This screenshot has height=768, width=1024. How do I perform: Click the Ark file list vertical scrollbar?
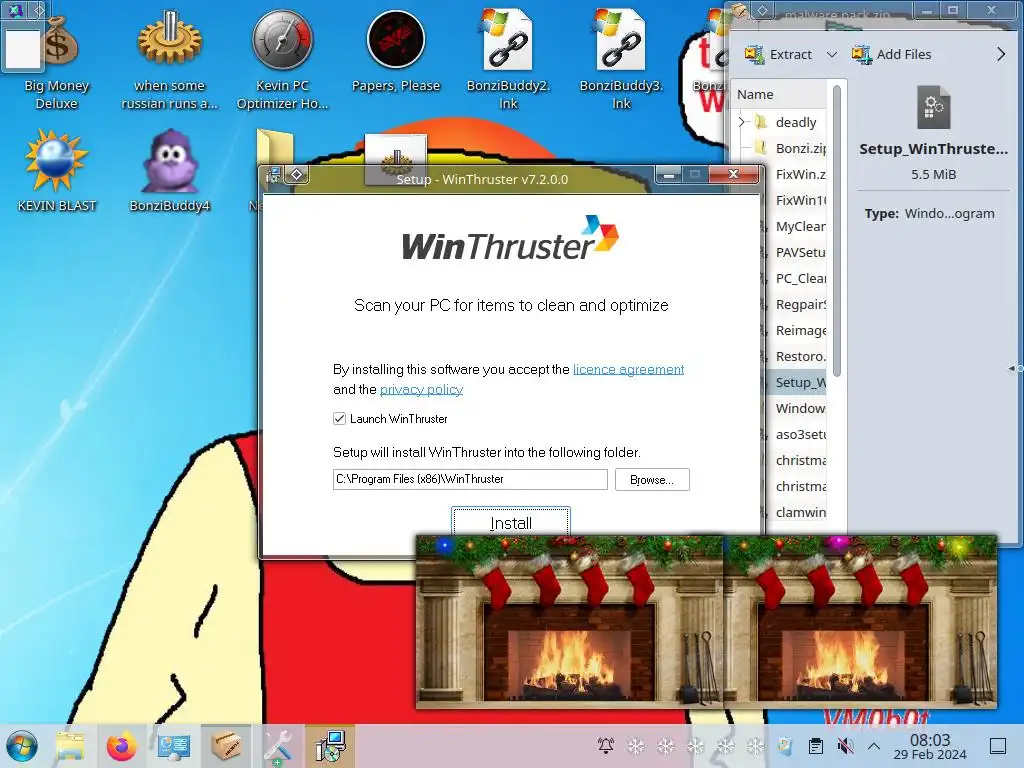pos(837,229)
